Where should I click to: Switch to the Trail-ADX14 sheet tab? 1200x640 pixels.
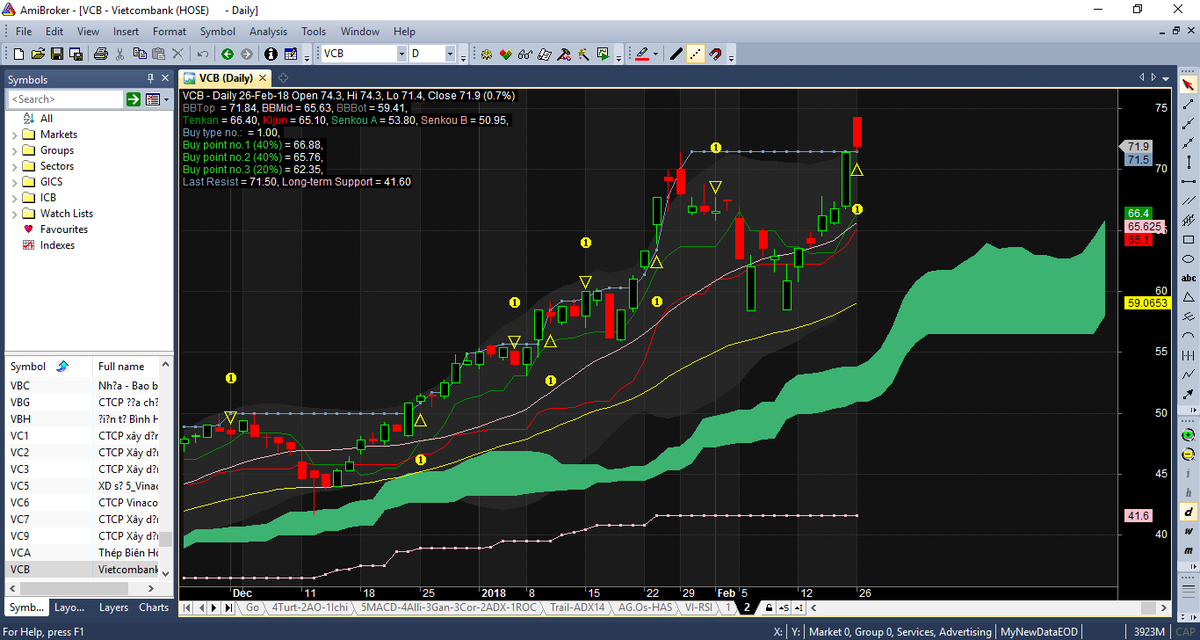[576, 607]
